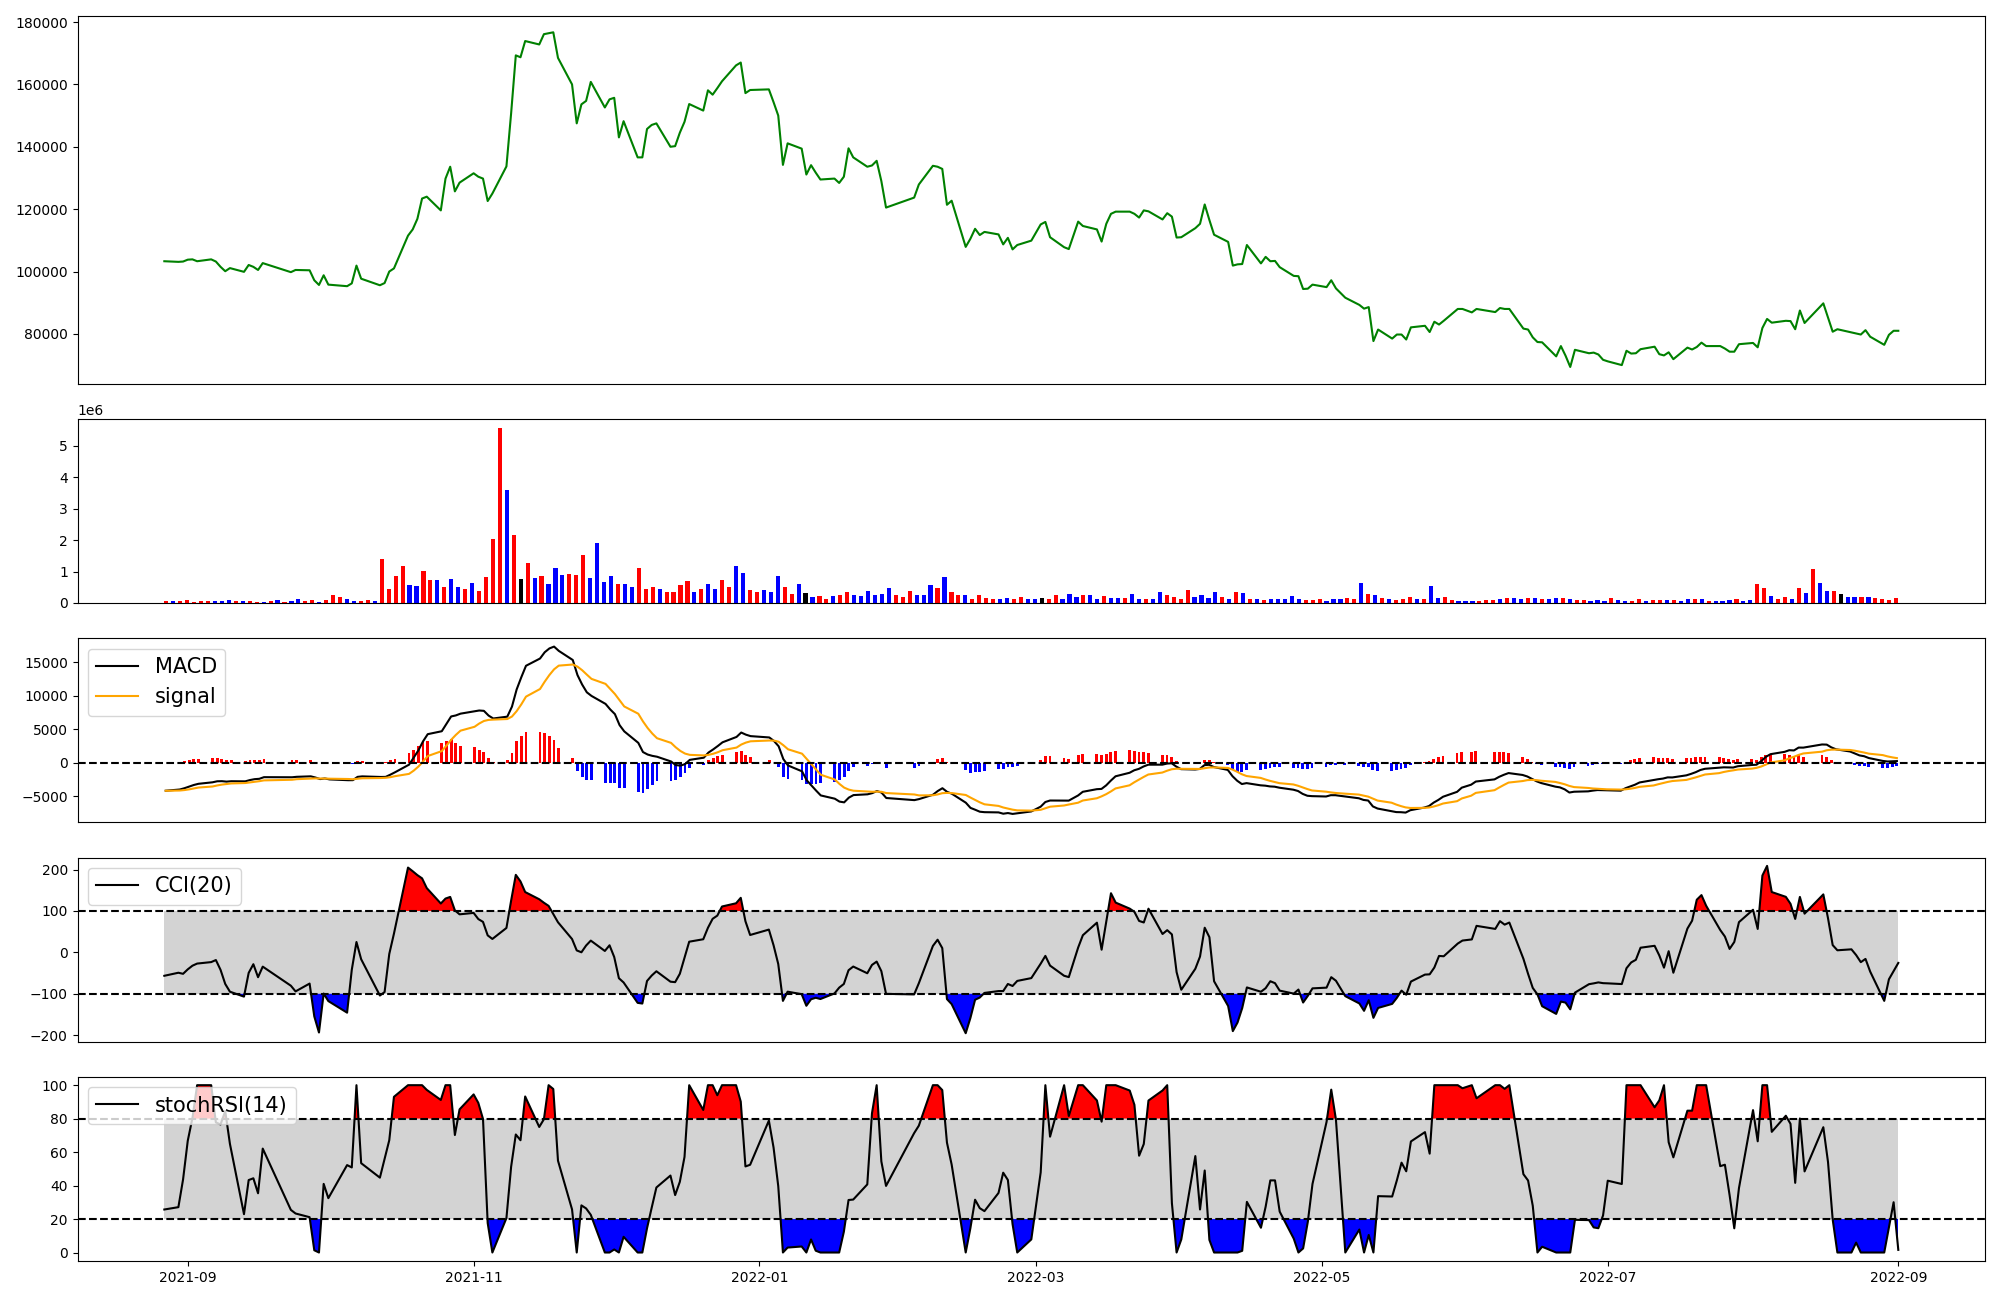The image size is (2000, 1300).
Task: Click the CCI(20) legend entry
Action: (x=192, y=885)
